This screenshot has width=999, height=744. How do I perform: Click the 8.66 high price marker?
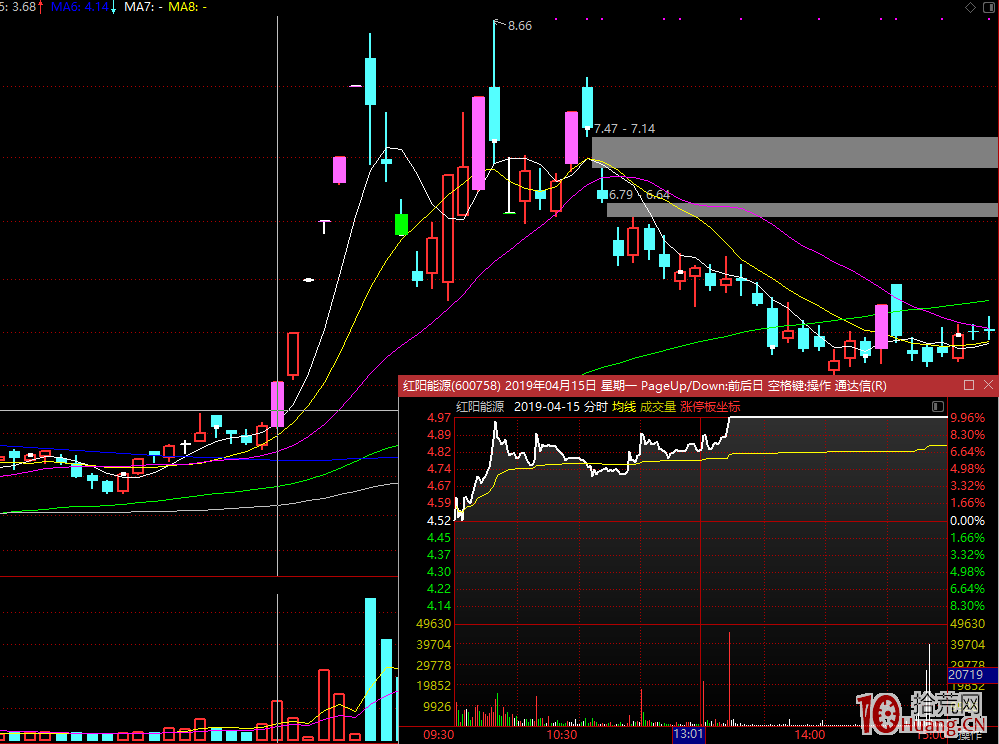520,25
